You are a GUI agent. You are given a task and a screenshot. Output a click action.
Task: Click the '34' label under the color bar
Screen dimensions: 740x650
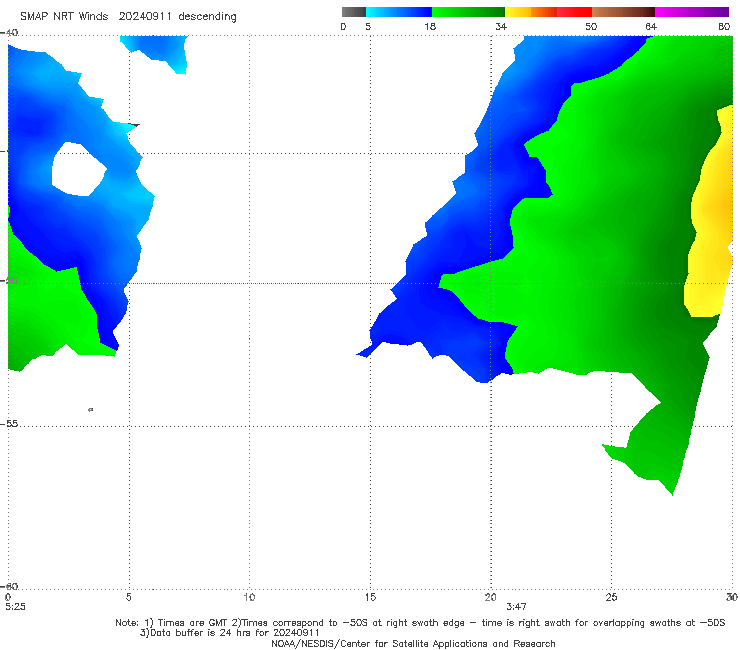coord(501,26)
